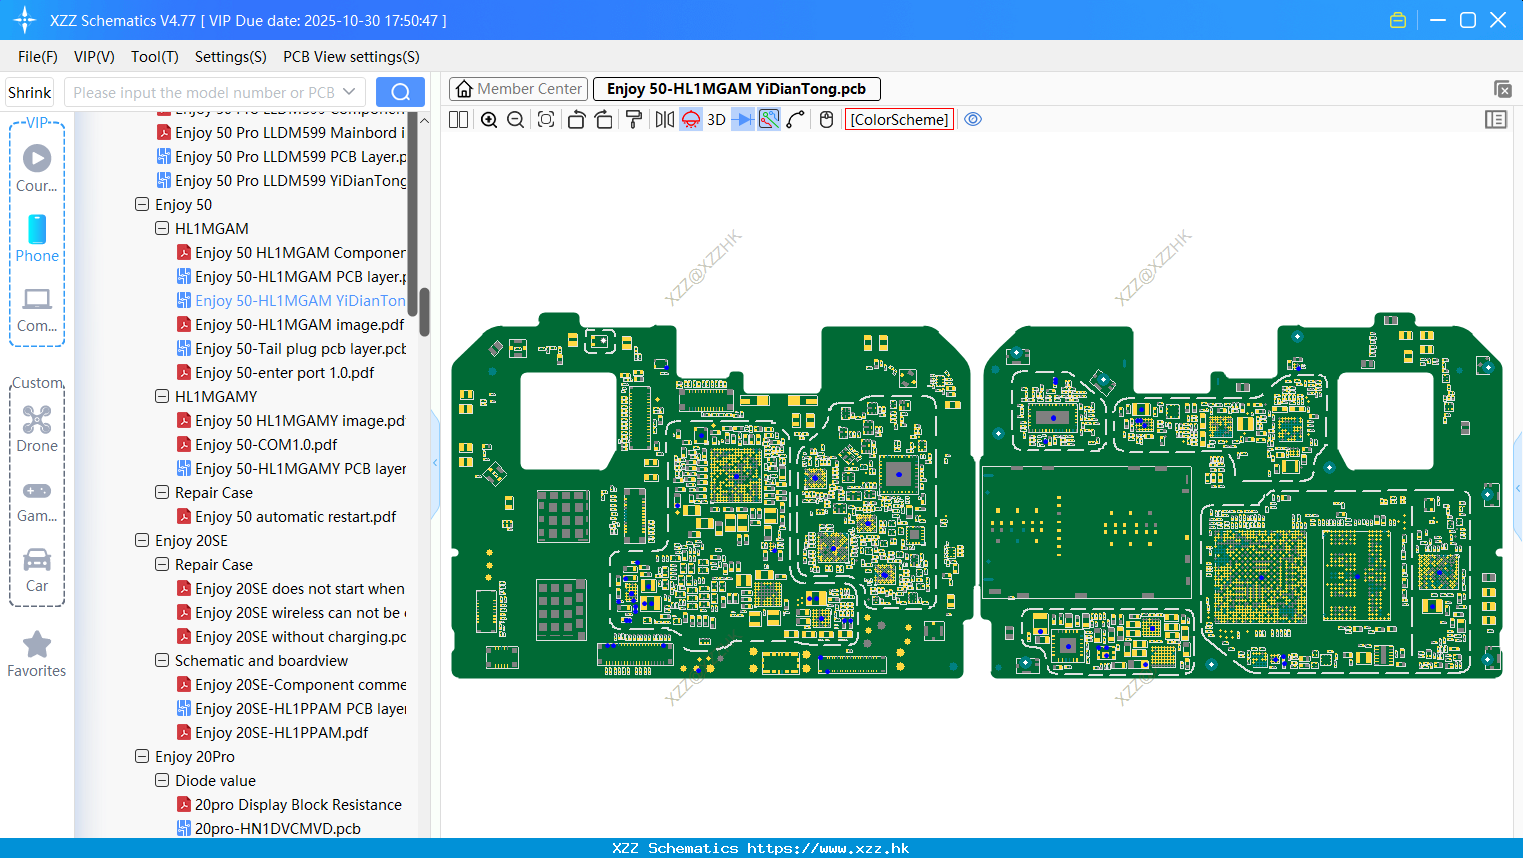Toggle the red lamp highlight tool
This screenshot has height=858, width=1523.
[x=691, y=120]
